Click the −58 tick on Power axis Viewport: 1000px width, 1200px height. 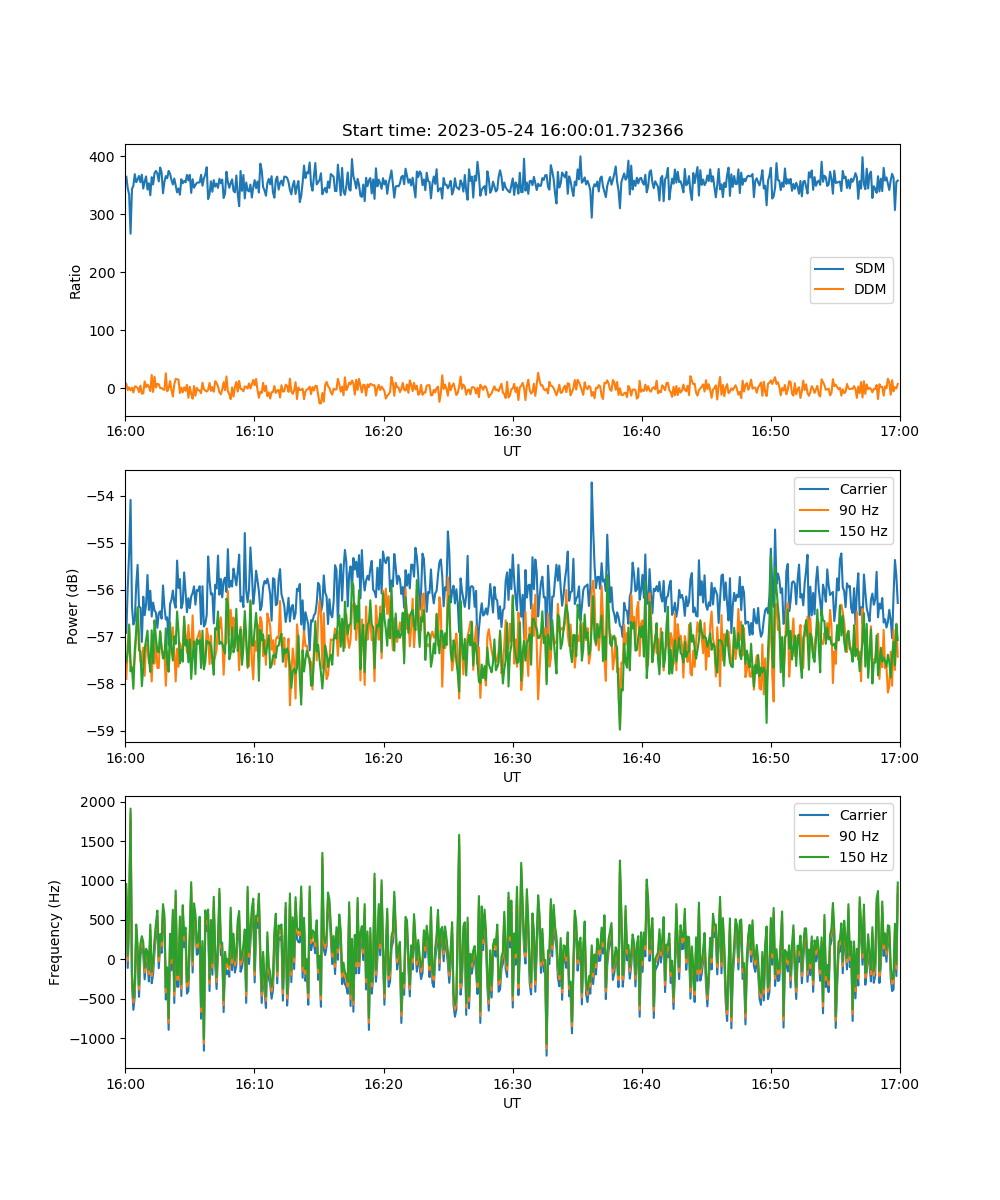coord(104,684)
